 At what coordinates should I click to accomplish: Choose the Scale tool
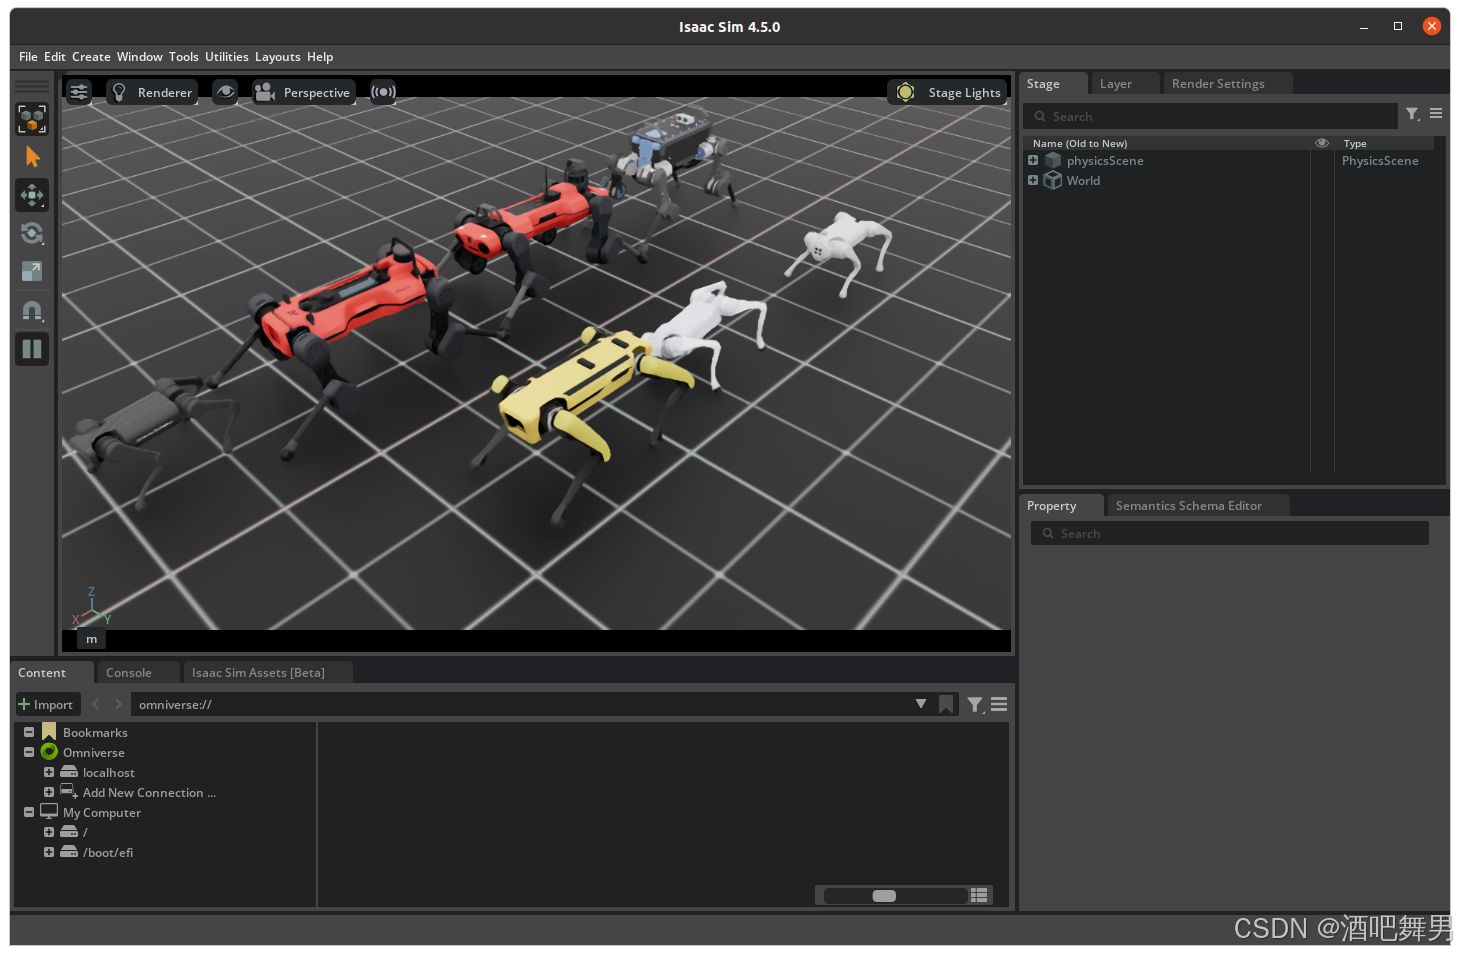[x=32, y=271]
